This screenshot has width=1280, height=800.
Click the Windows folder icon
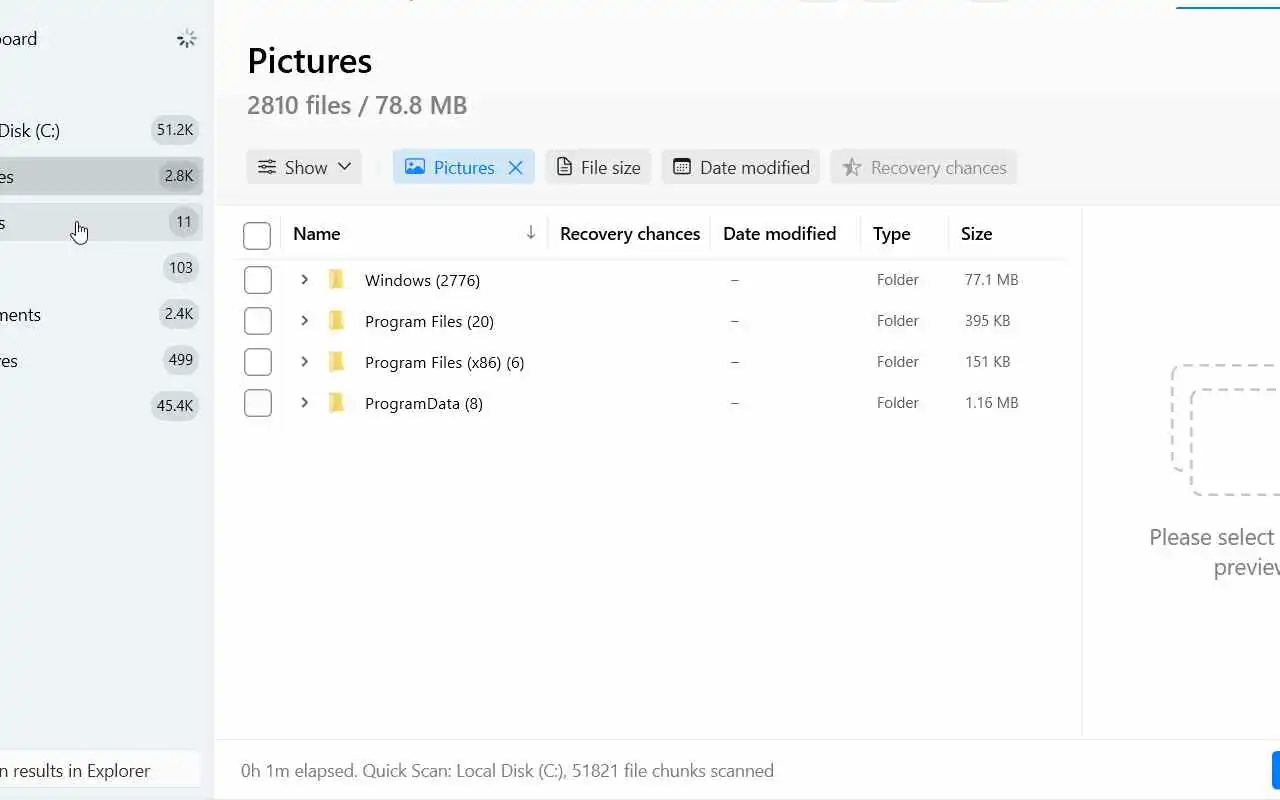337,280
